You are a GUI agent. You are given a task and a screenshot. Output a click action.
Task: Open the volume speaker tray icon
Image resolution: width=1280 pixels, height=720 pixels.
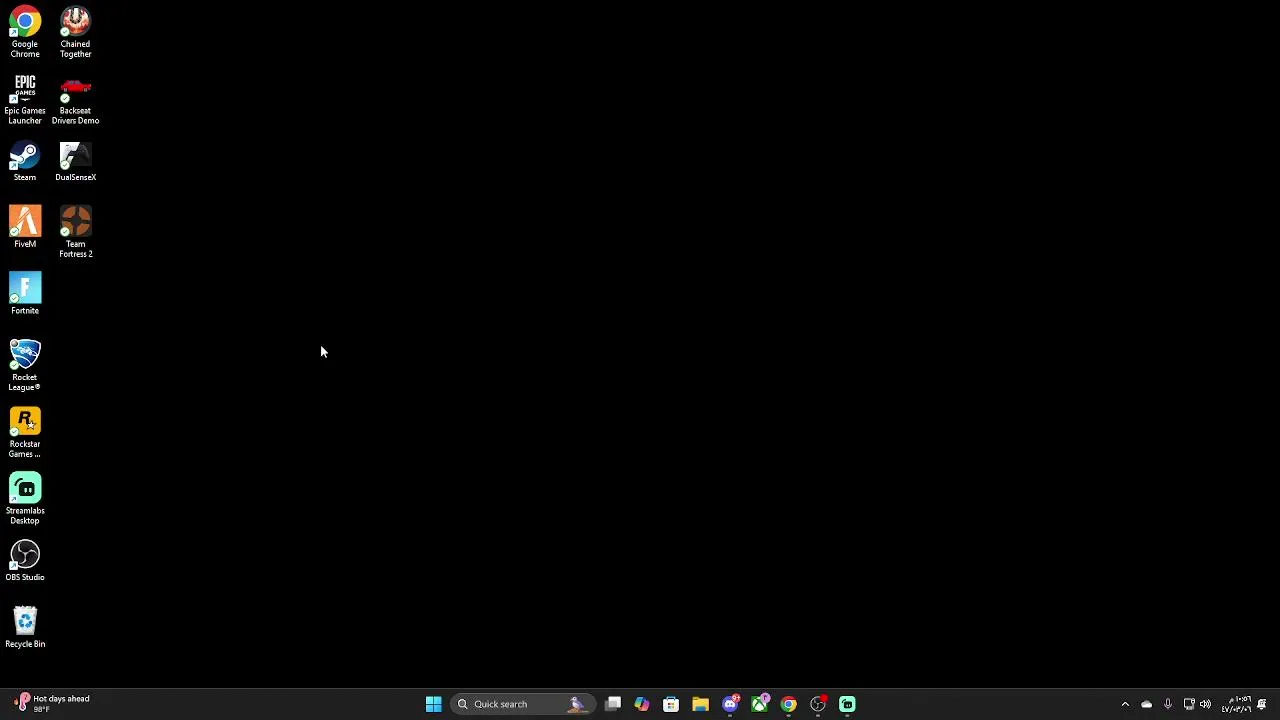[x=1205, y=704]
